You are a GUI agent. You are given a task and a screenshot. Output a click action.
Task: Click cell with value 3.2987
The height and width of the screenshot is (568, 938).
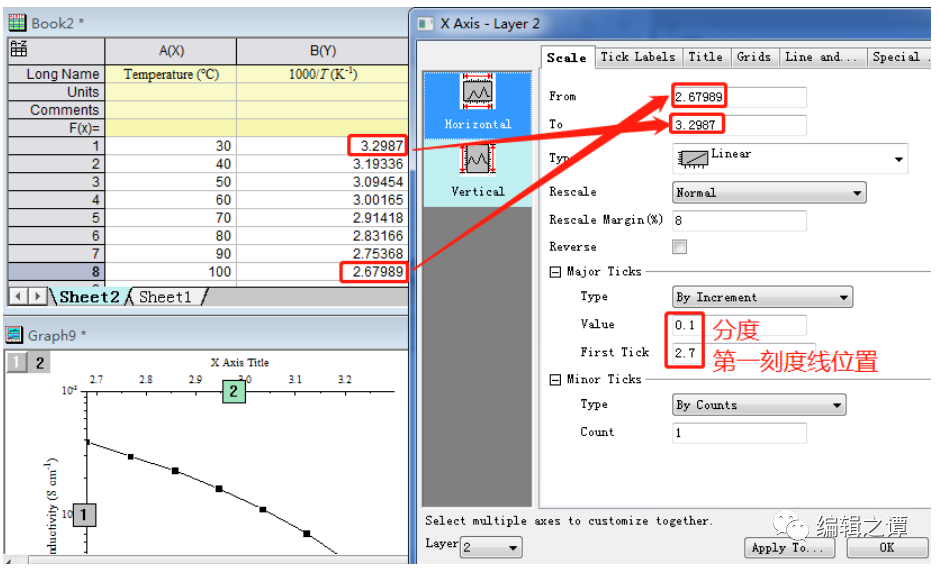tap(322, 146)
